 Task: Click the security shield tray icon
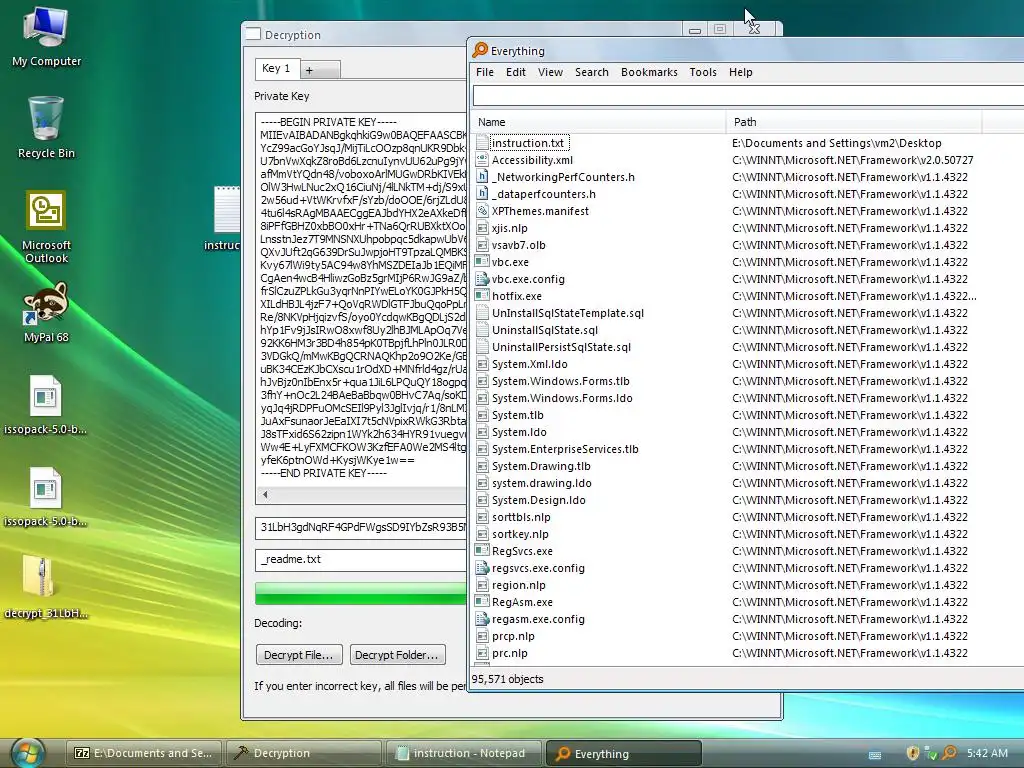coord(913,753)
